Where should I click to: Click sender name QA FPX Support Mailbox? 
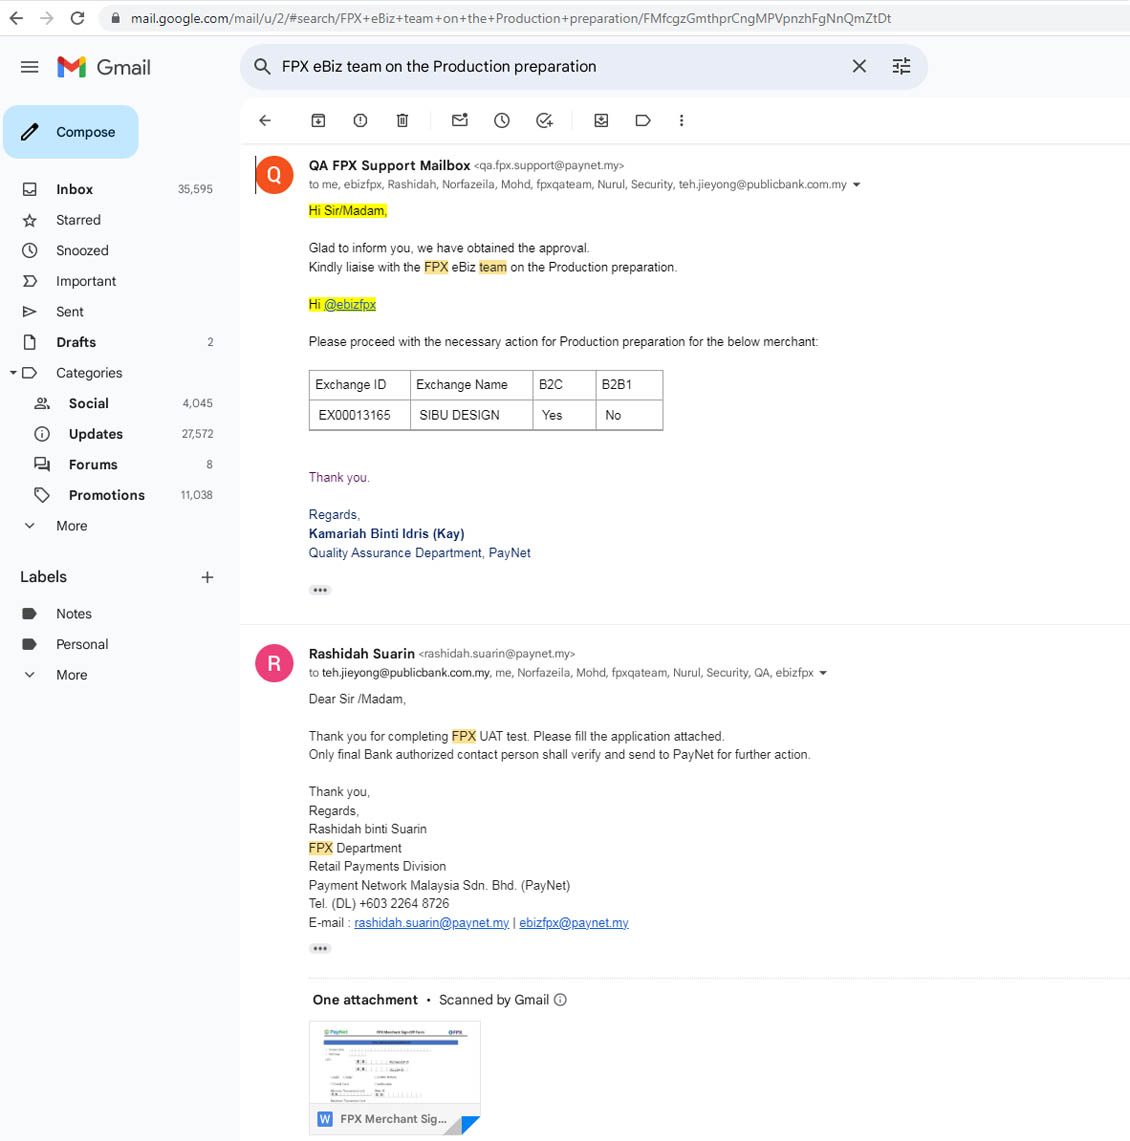pos(389,165)
